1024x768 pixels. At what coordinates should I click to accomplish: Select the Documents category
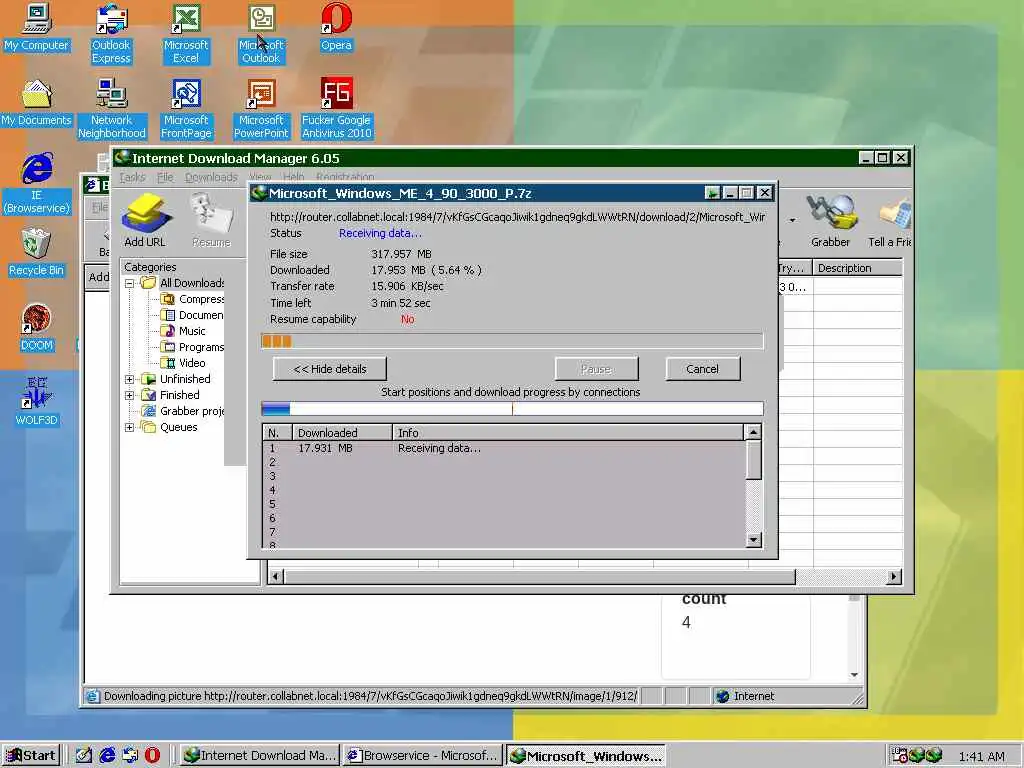(x=192, y=315)
